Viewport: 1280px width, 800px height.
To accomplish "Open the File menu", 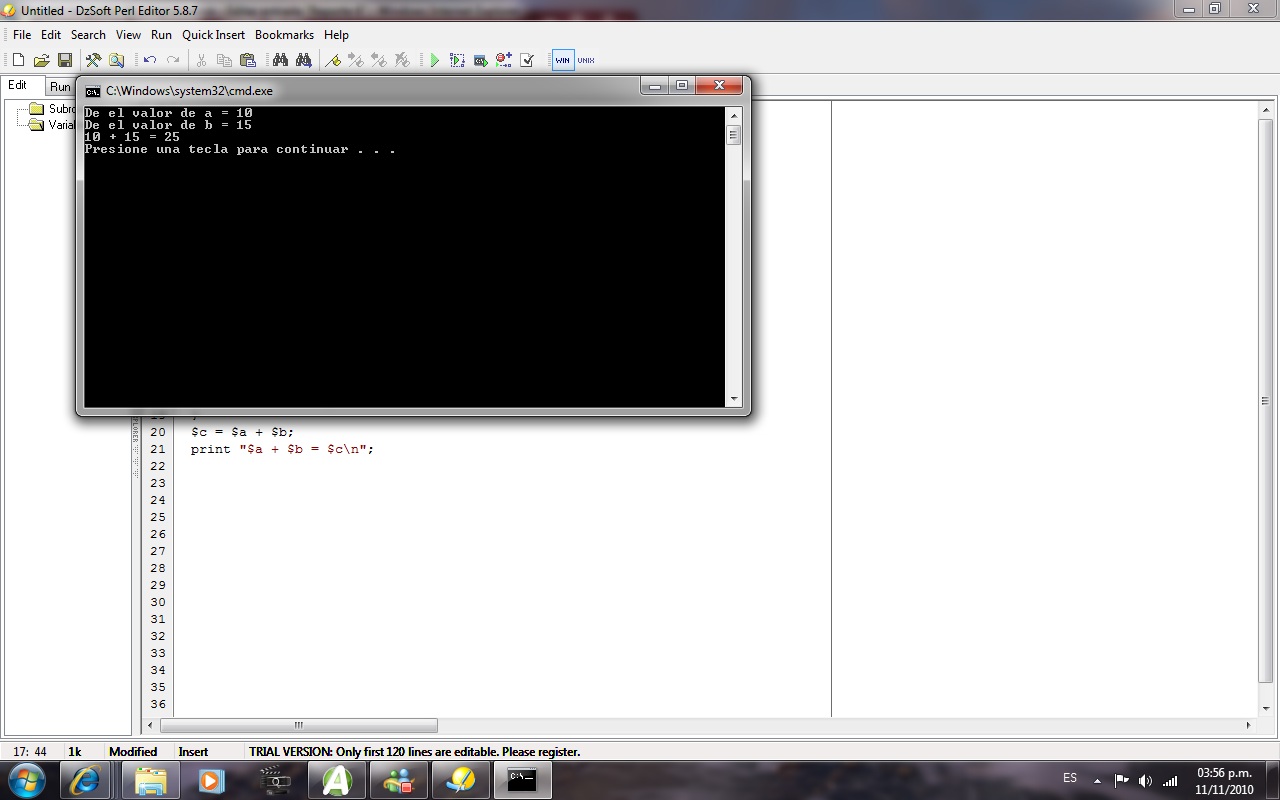I will [22, 35].
